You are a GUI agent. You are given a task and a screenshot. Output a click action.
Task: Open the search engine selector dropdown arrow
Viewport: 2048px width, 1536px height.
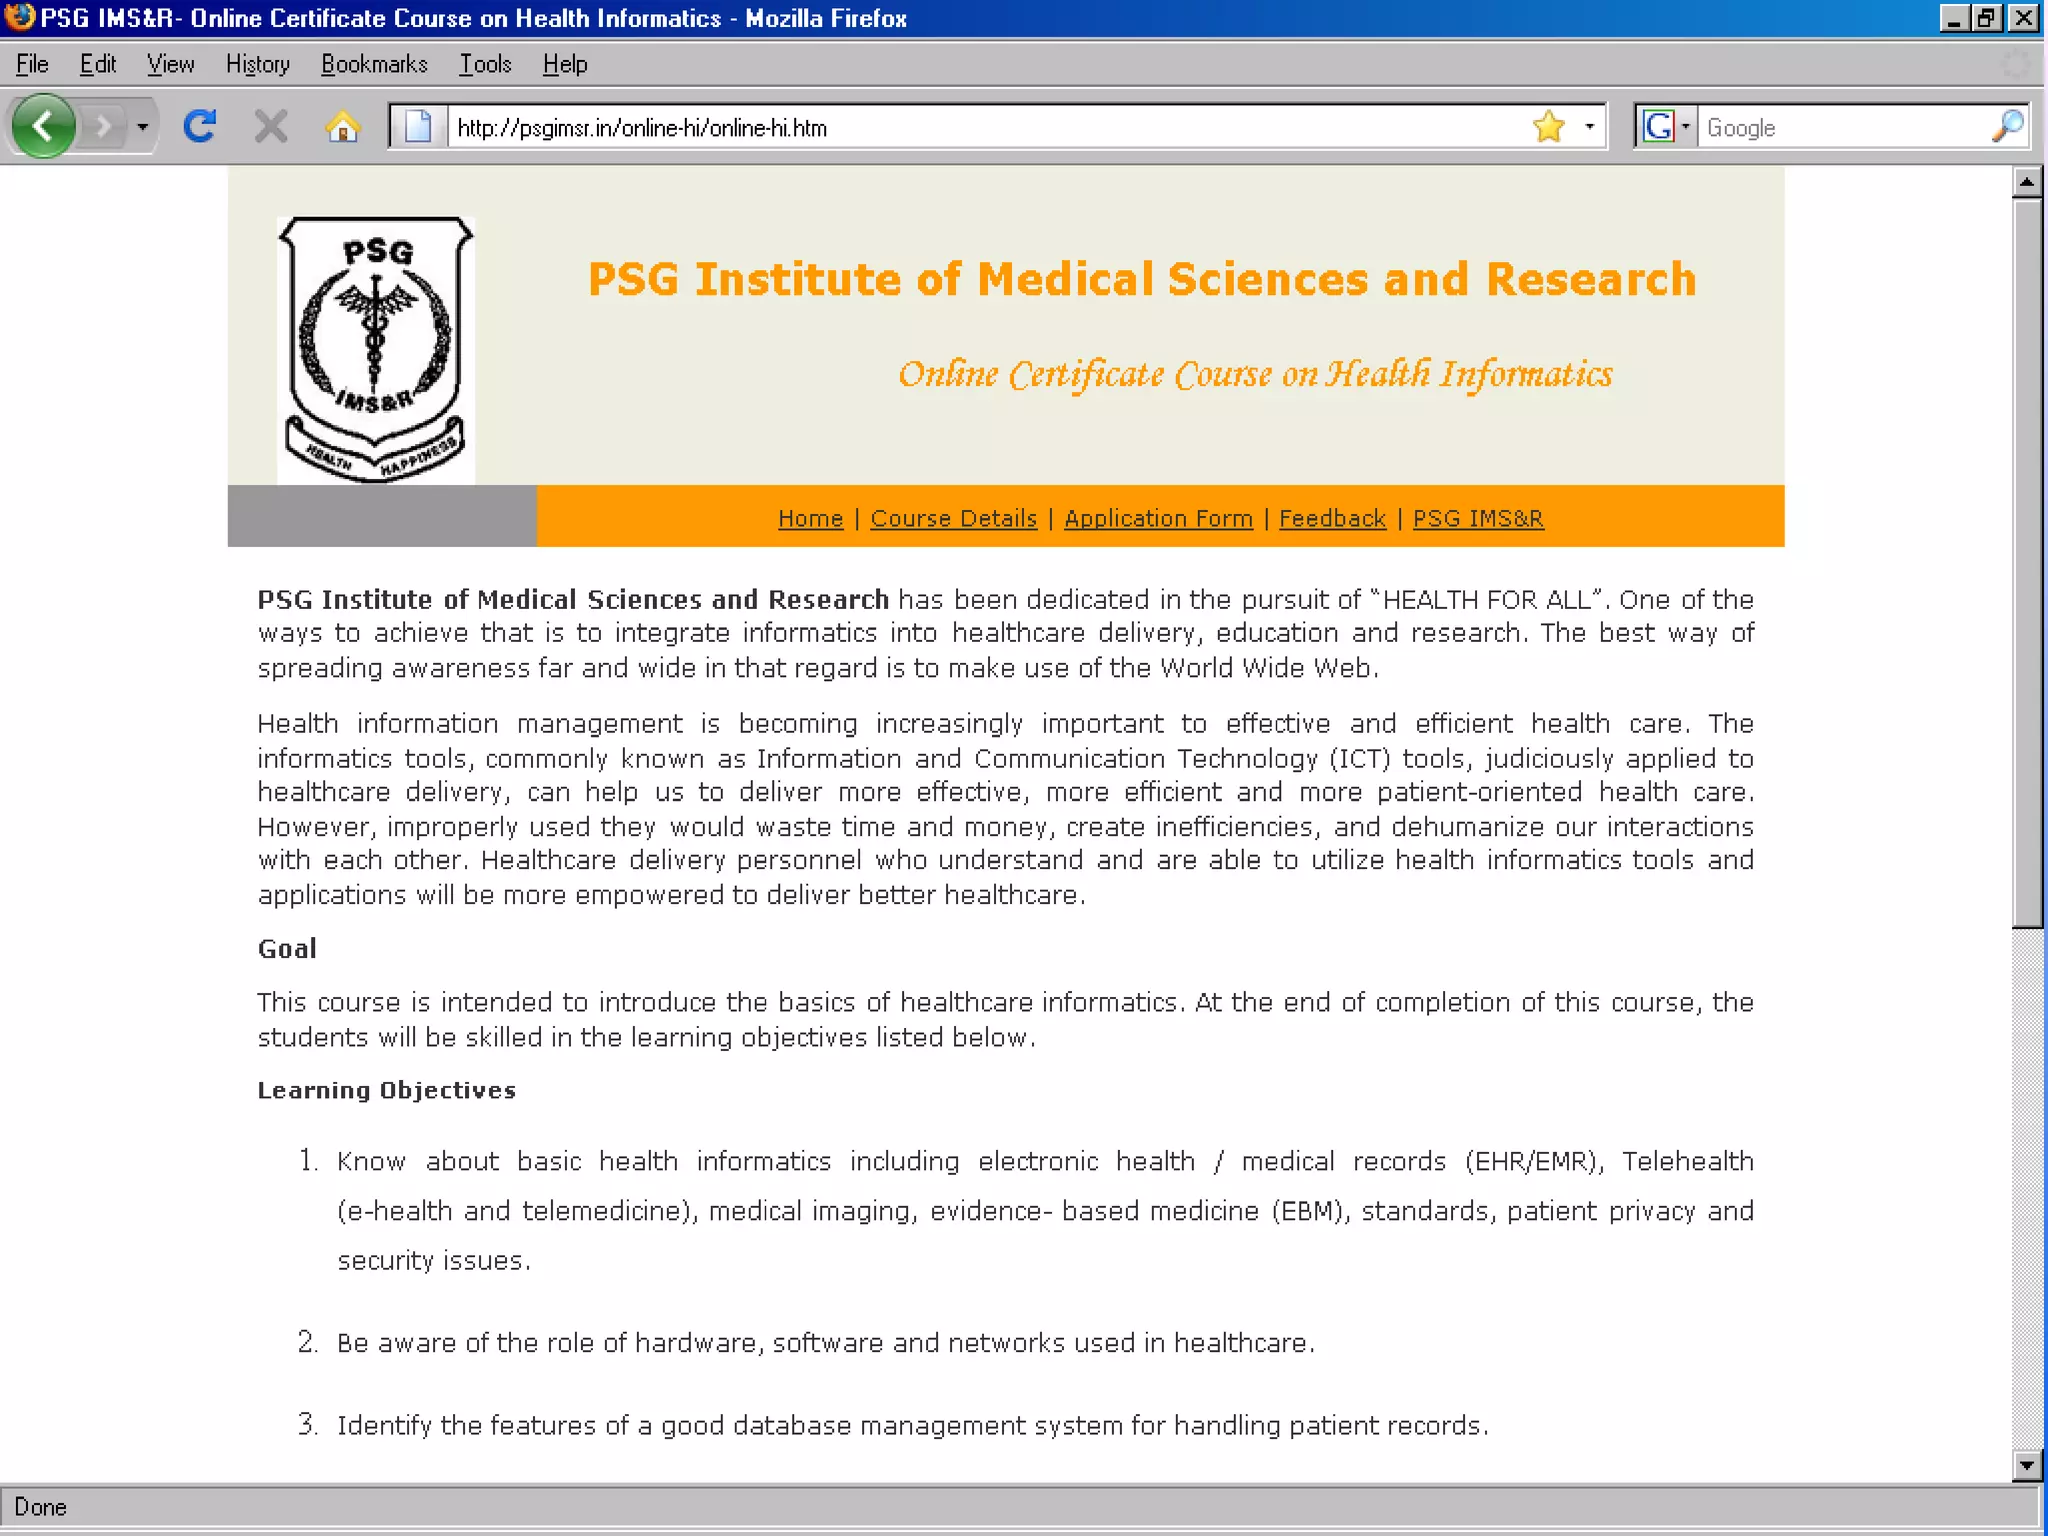1686,127
